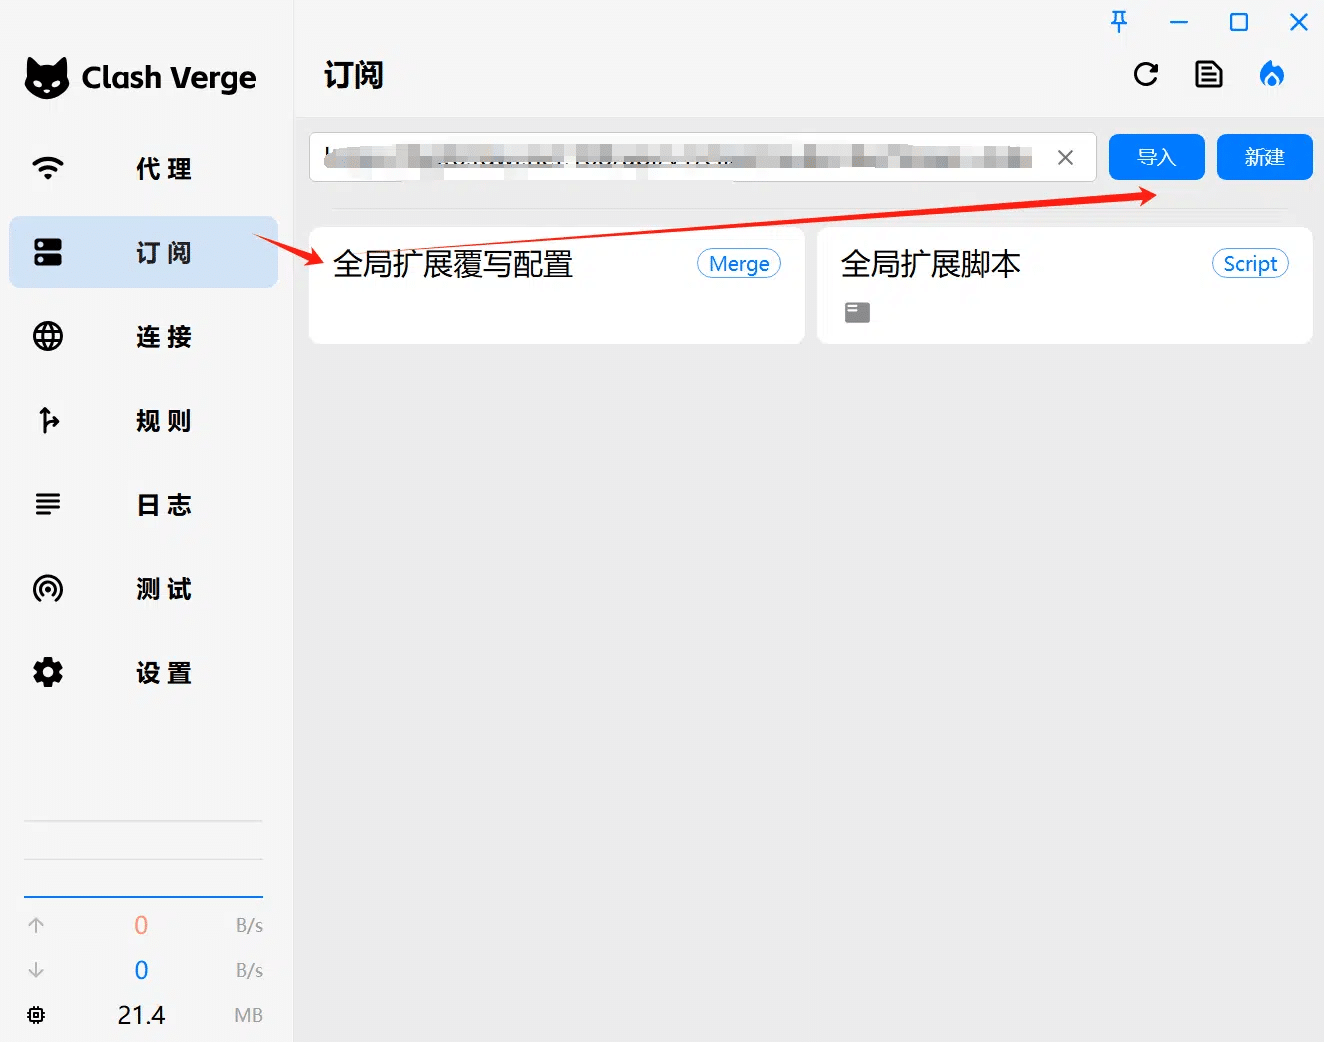Open the 全局扩展覆写配置 Merge card
1324x1042 pixels.
556,286
